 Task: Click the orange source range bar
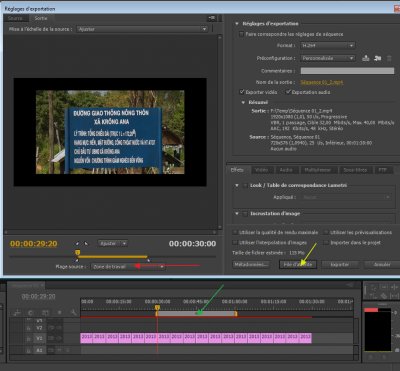(x=113, y=257)
